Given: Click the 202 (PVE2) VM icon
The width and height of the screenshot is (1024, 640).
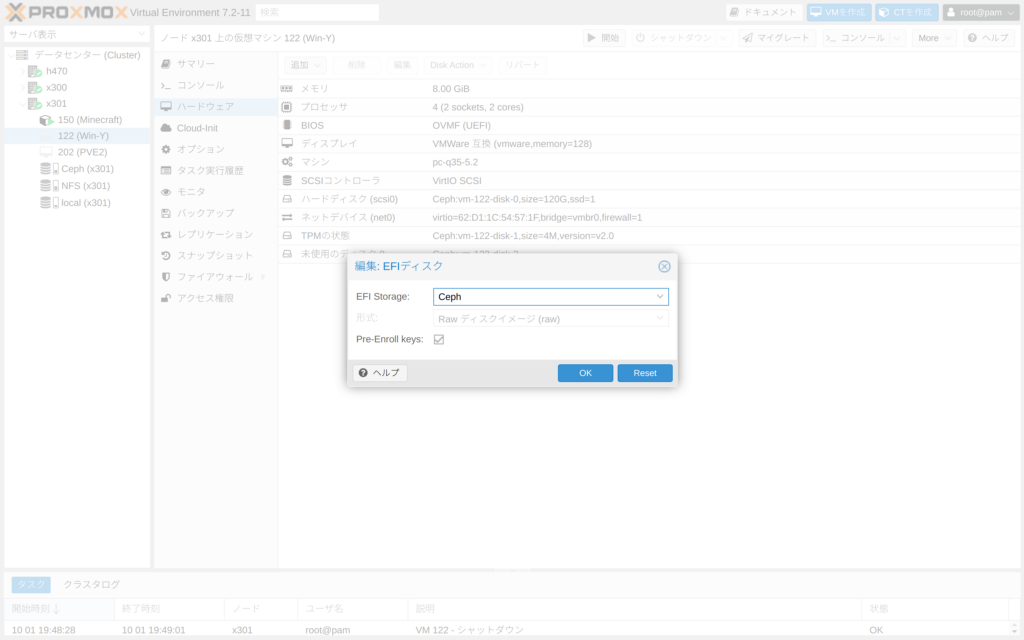Looking at the screenshot, I should [x=46, y=152].
